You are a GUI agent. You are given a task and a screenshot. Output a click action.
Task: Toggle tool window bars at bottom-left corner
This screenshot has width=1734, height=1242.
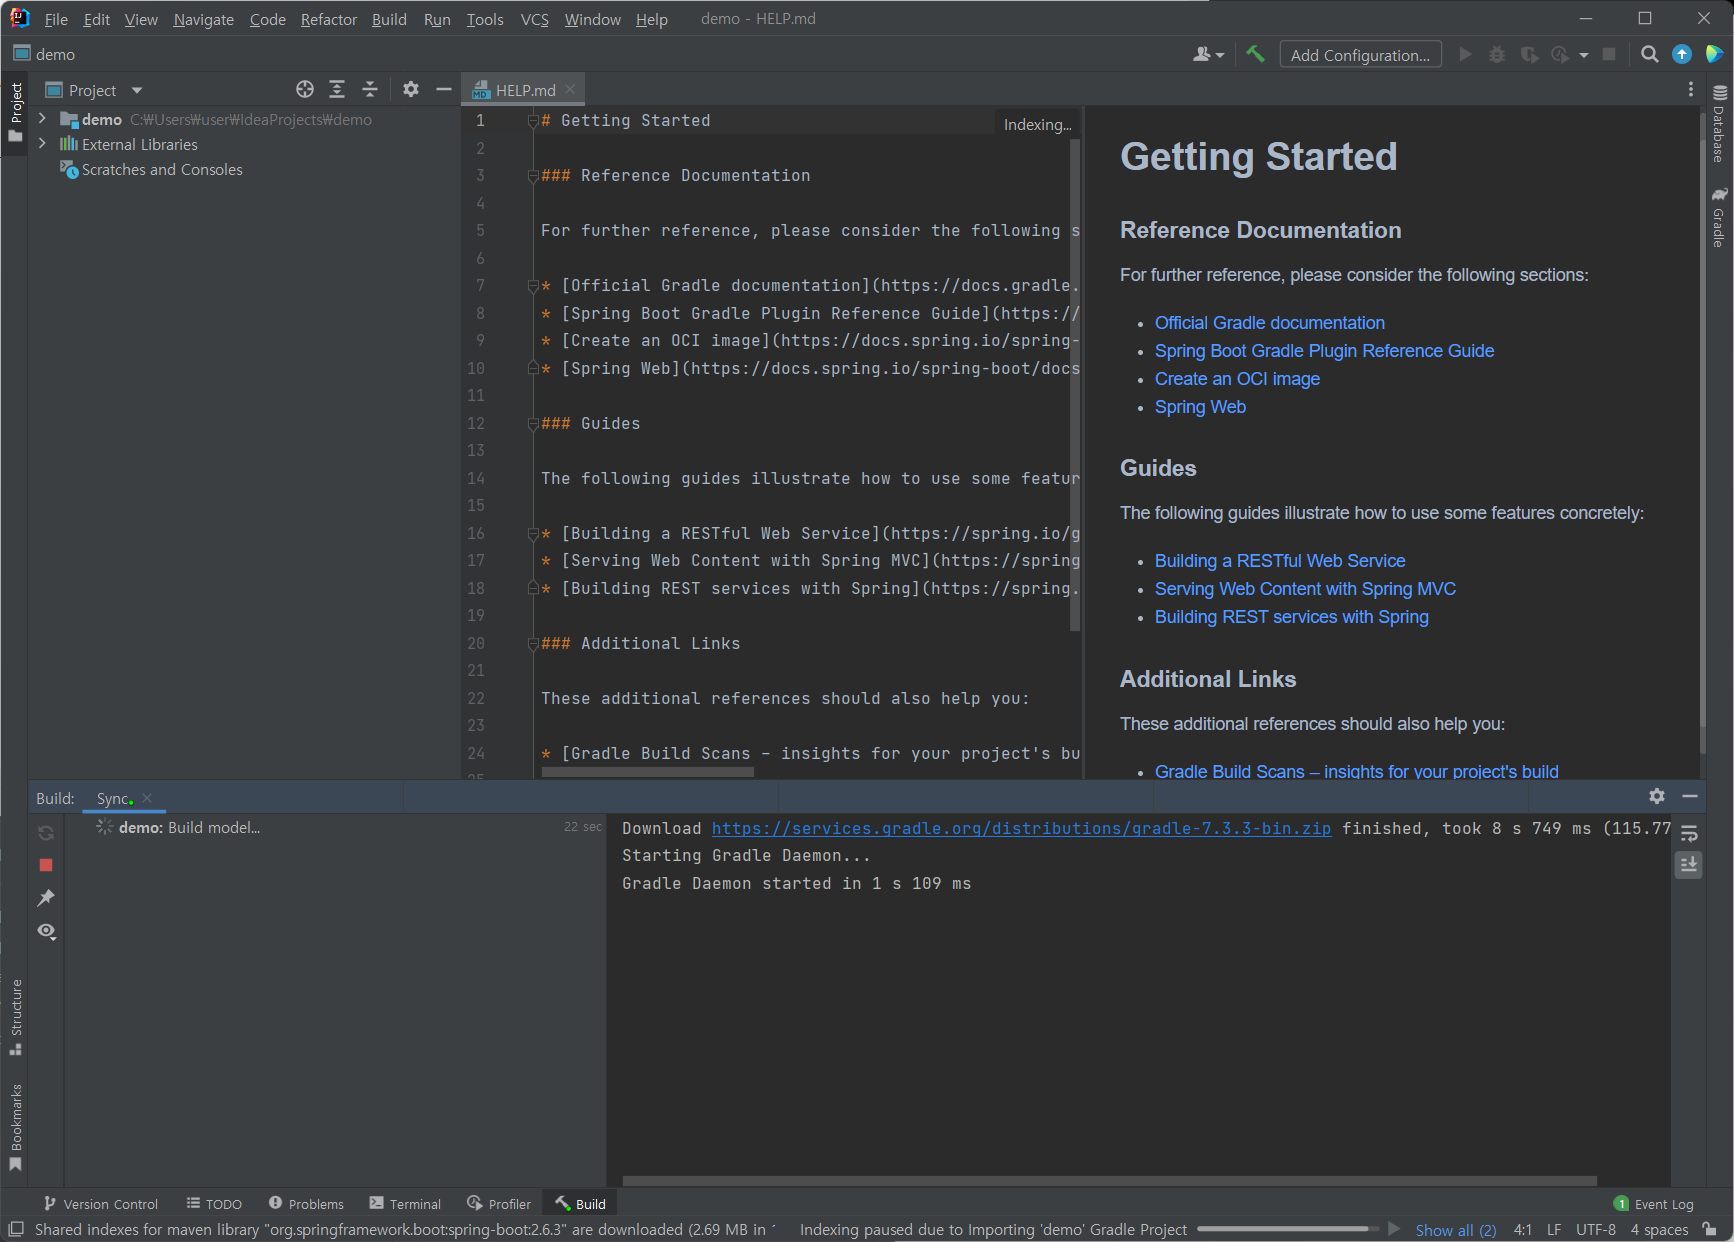[16, 1229]
